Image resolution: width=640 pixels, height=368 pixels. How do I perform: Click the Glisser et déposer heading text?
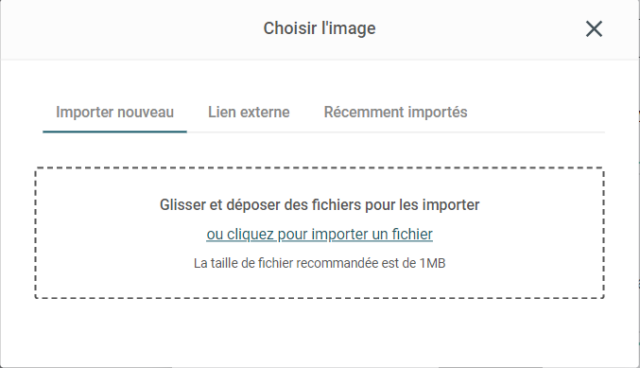320,205
